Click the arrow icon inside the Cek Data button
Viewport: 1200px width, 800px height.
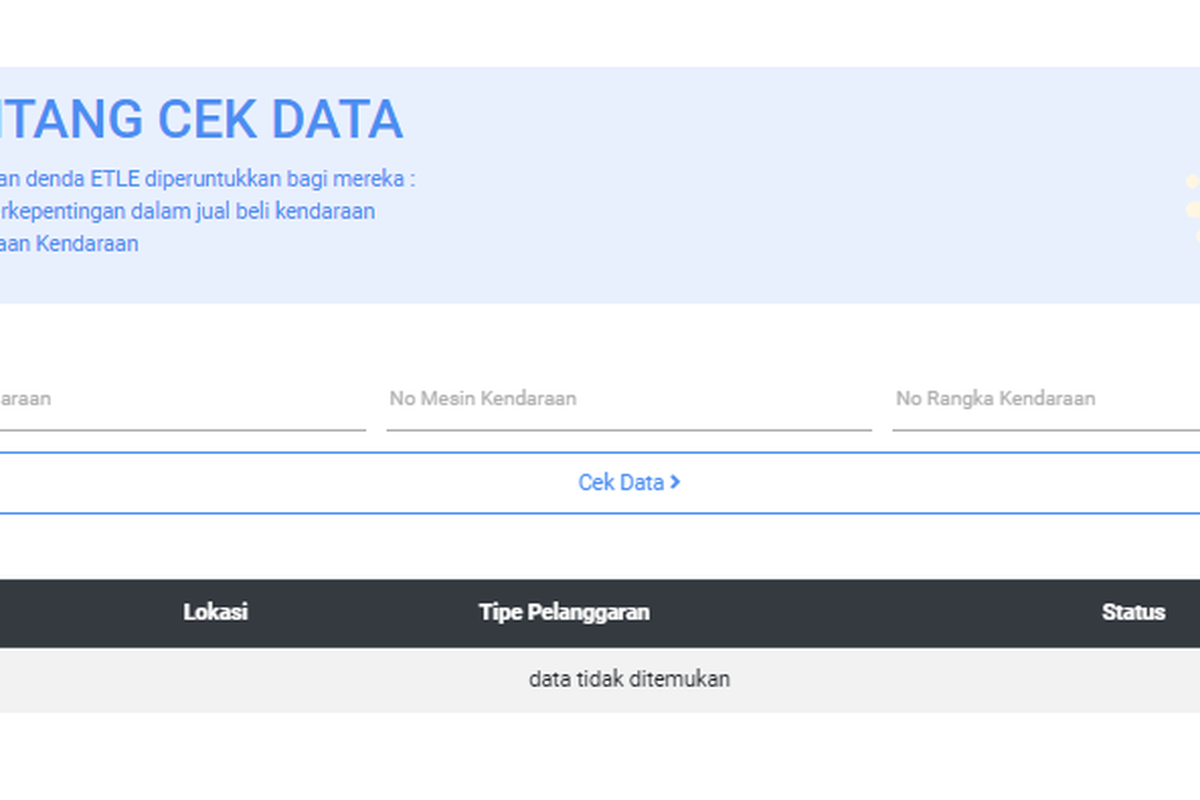(x=676, y=482)
